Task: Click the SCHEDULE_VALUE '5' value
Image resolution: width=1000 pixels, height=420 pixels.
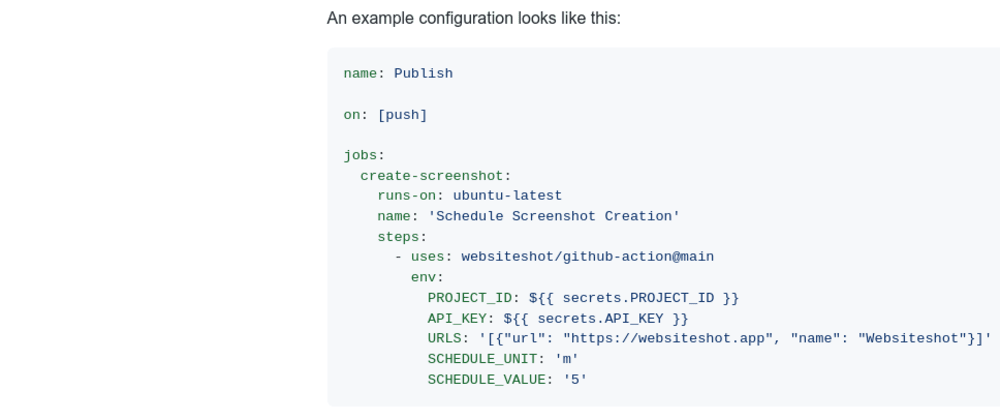Action: (x=575, y=380)
